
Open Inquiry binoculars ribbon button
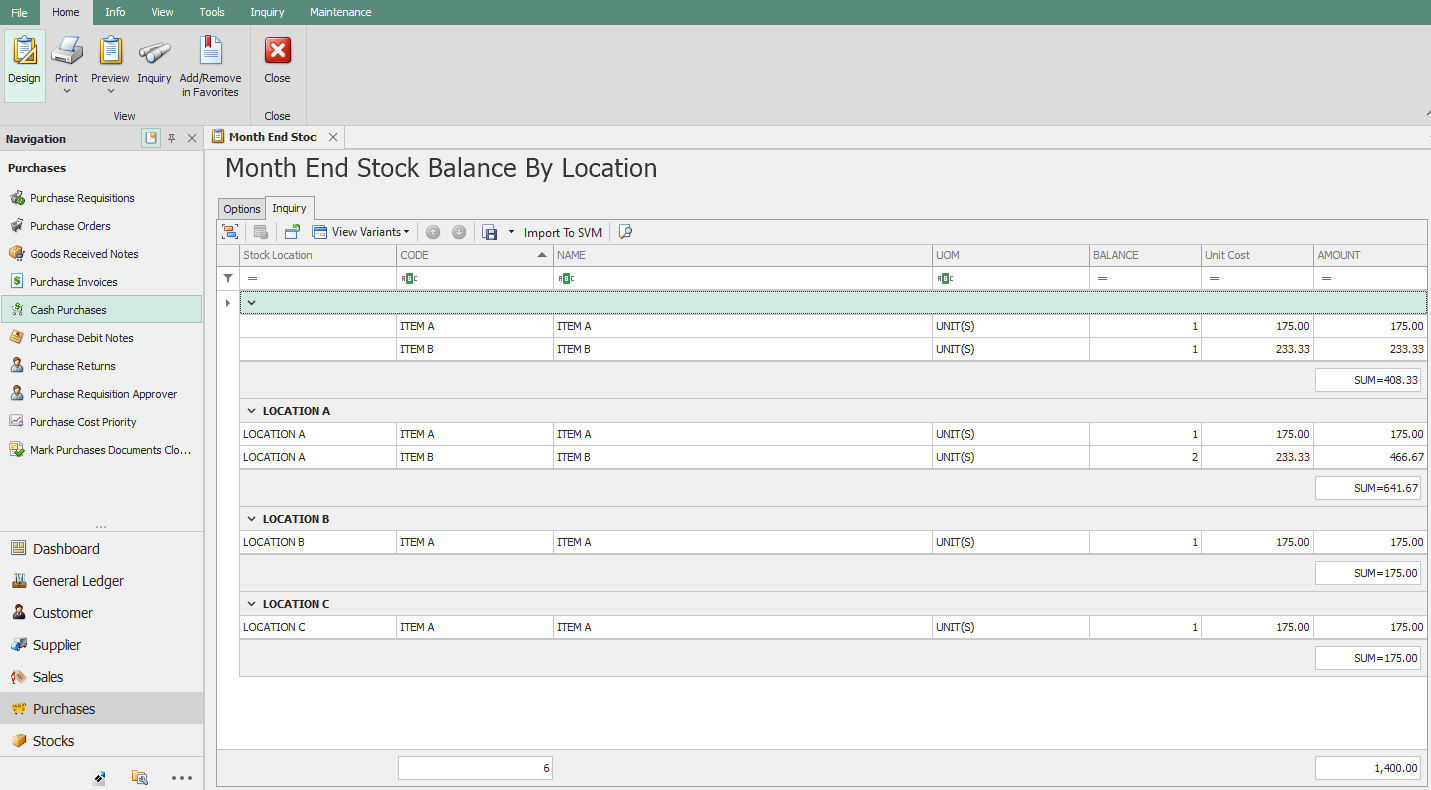154,61
